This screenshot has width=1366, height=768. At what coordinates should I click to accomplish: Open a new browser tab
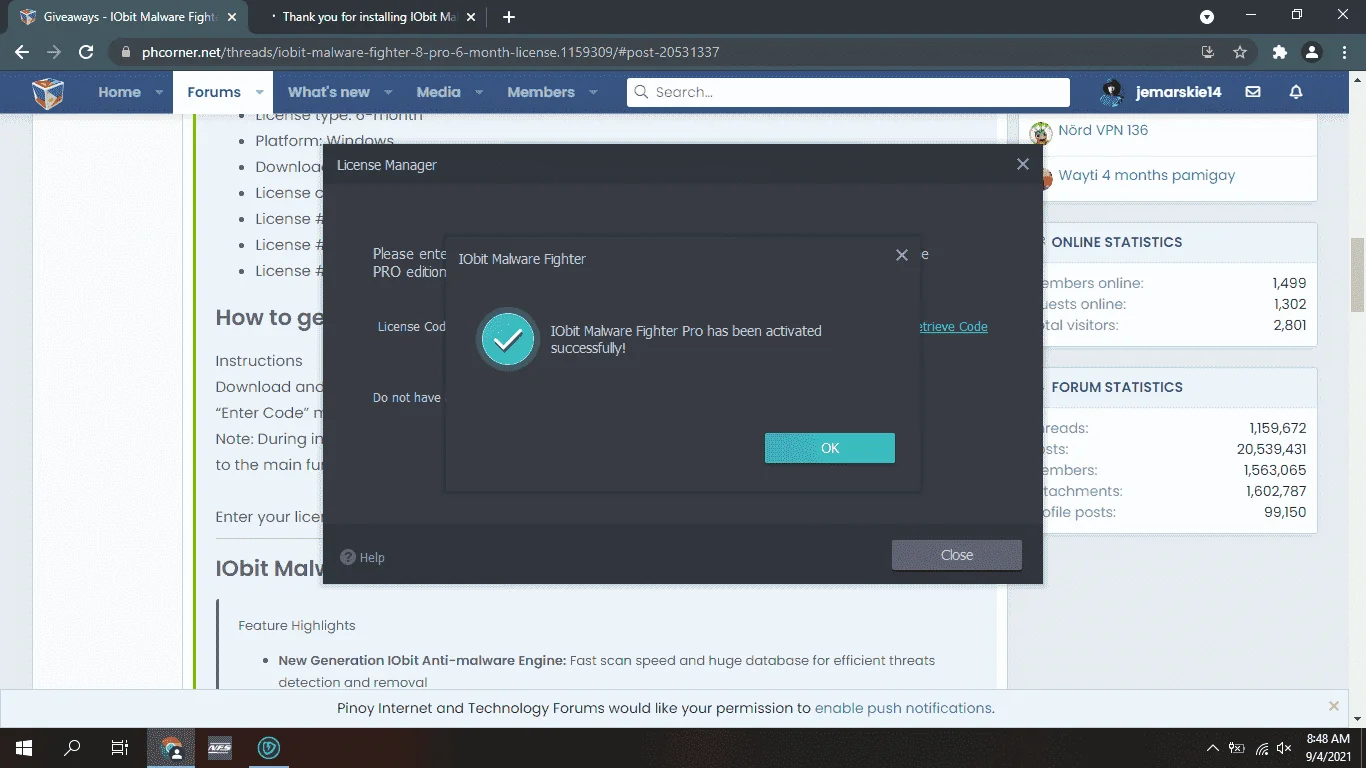coord(509,17)
